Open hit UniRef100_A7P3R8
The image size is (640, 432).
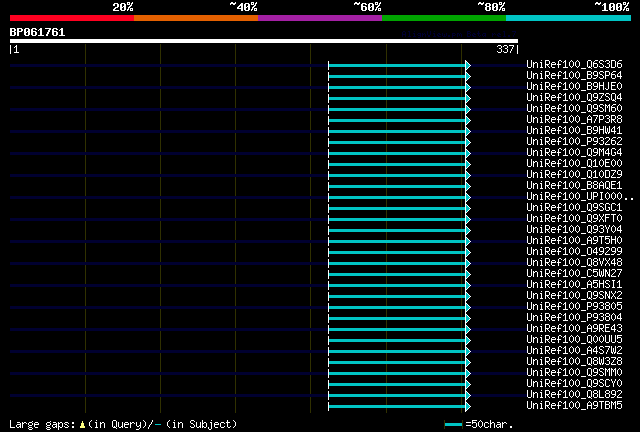coord(574,119)
